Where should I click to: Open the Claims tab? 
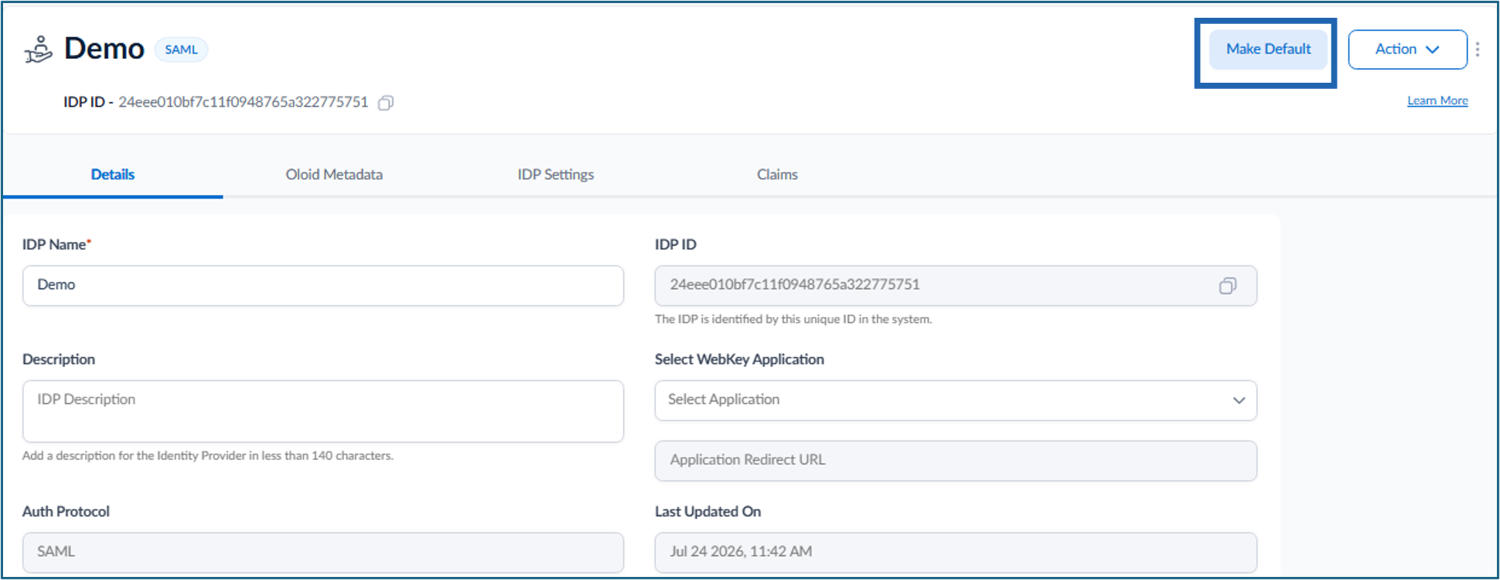[x=777, y=174]
